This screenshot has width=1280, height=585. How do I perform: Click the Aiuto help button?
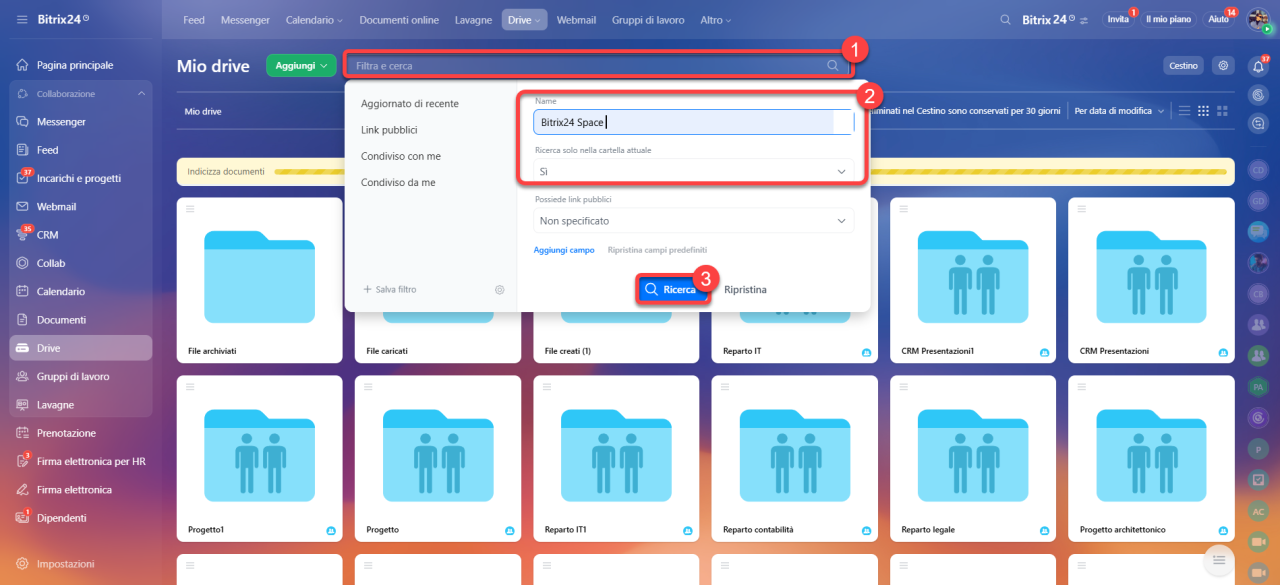point(1219,20)
